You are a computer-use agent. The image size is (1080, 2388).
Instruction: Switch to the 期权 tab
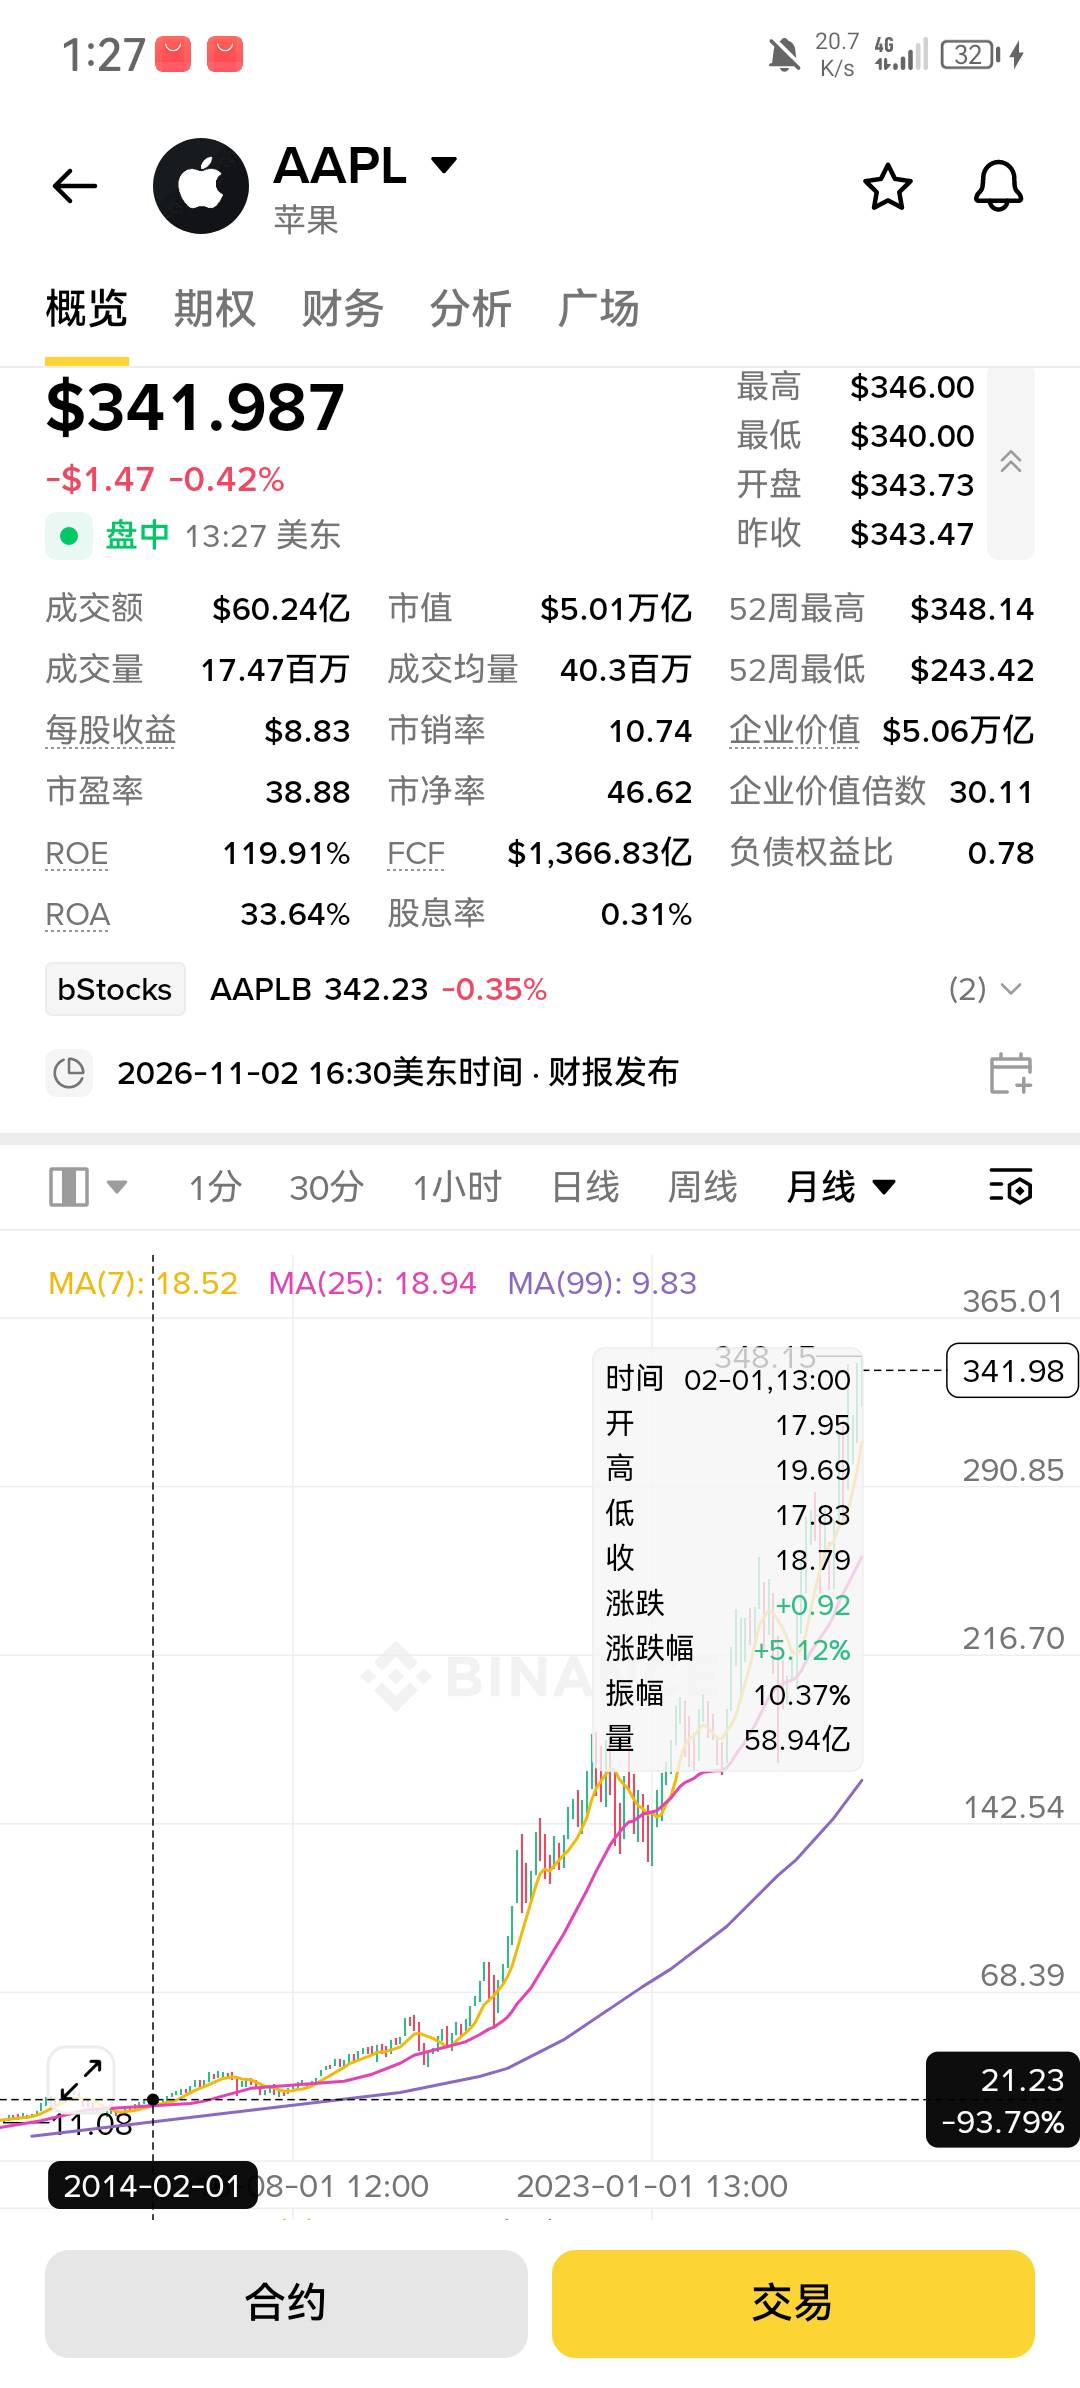(214, 309)
